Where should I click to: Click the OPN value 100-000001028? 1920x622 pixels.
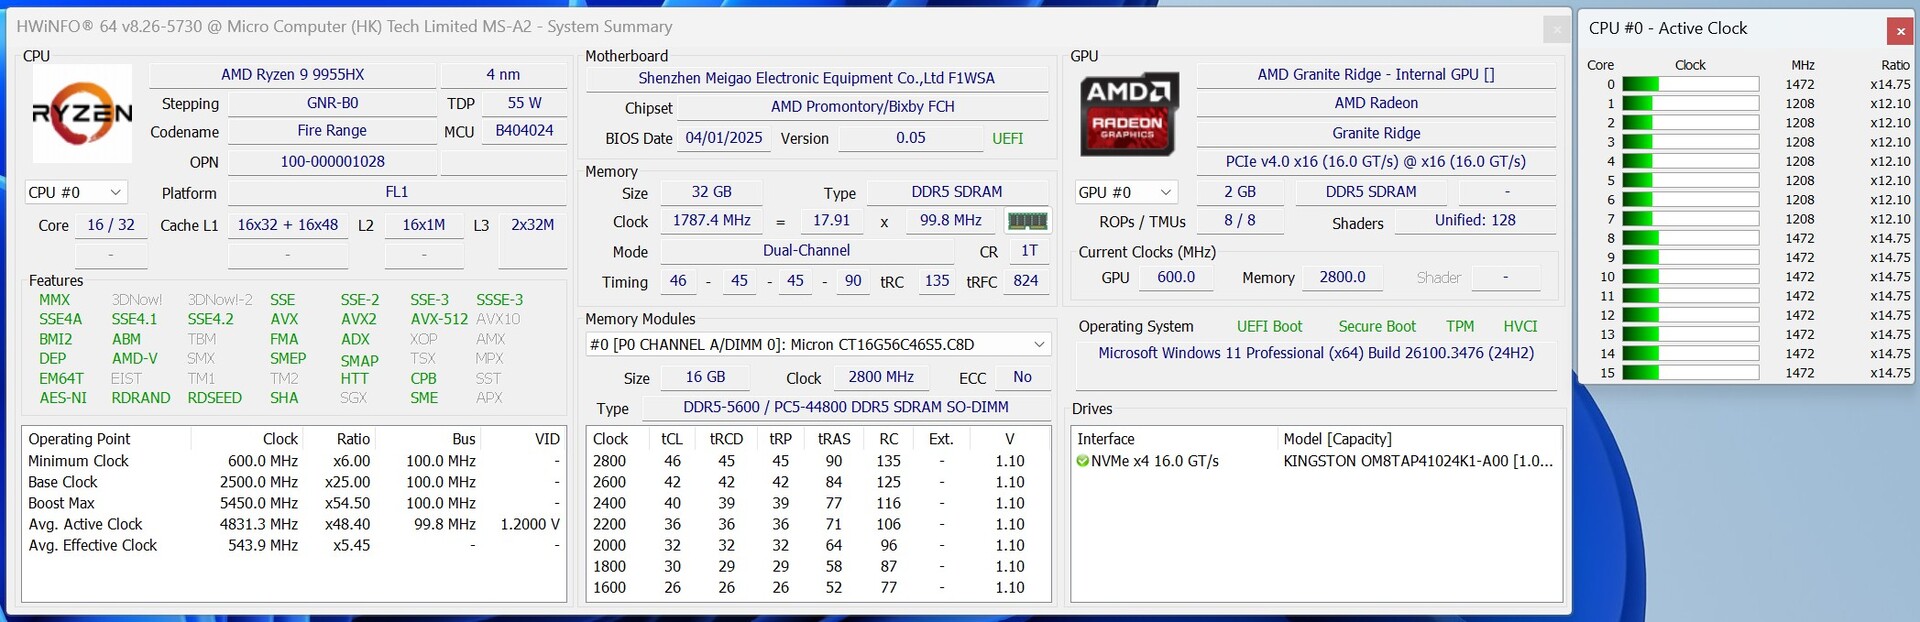point(332,162)
